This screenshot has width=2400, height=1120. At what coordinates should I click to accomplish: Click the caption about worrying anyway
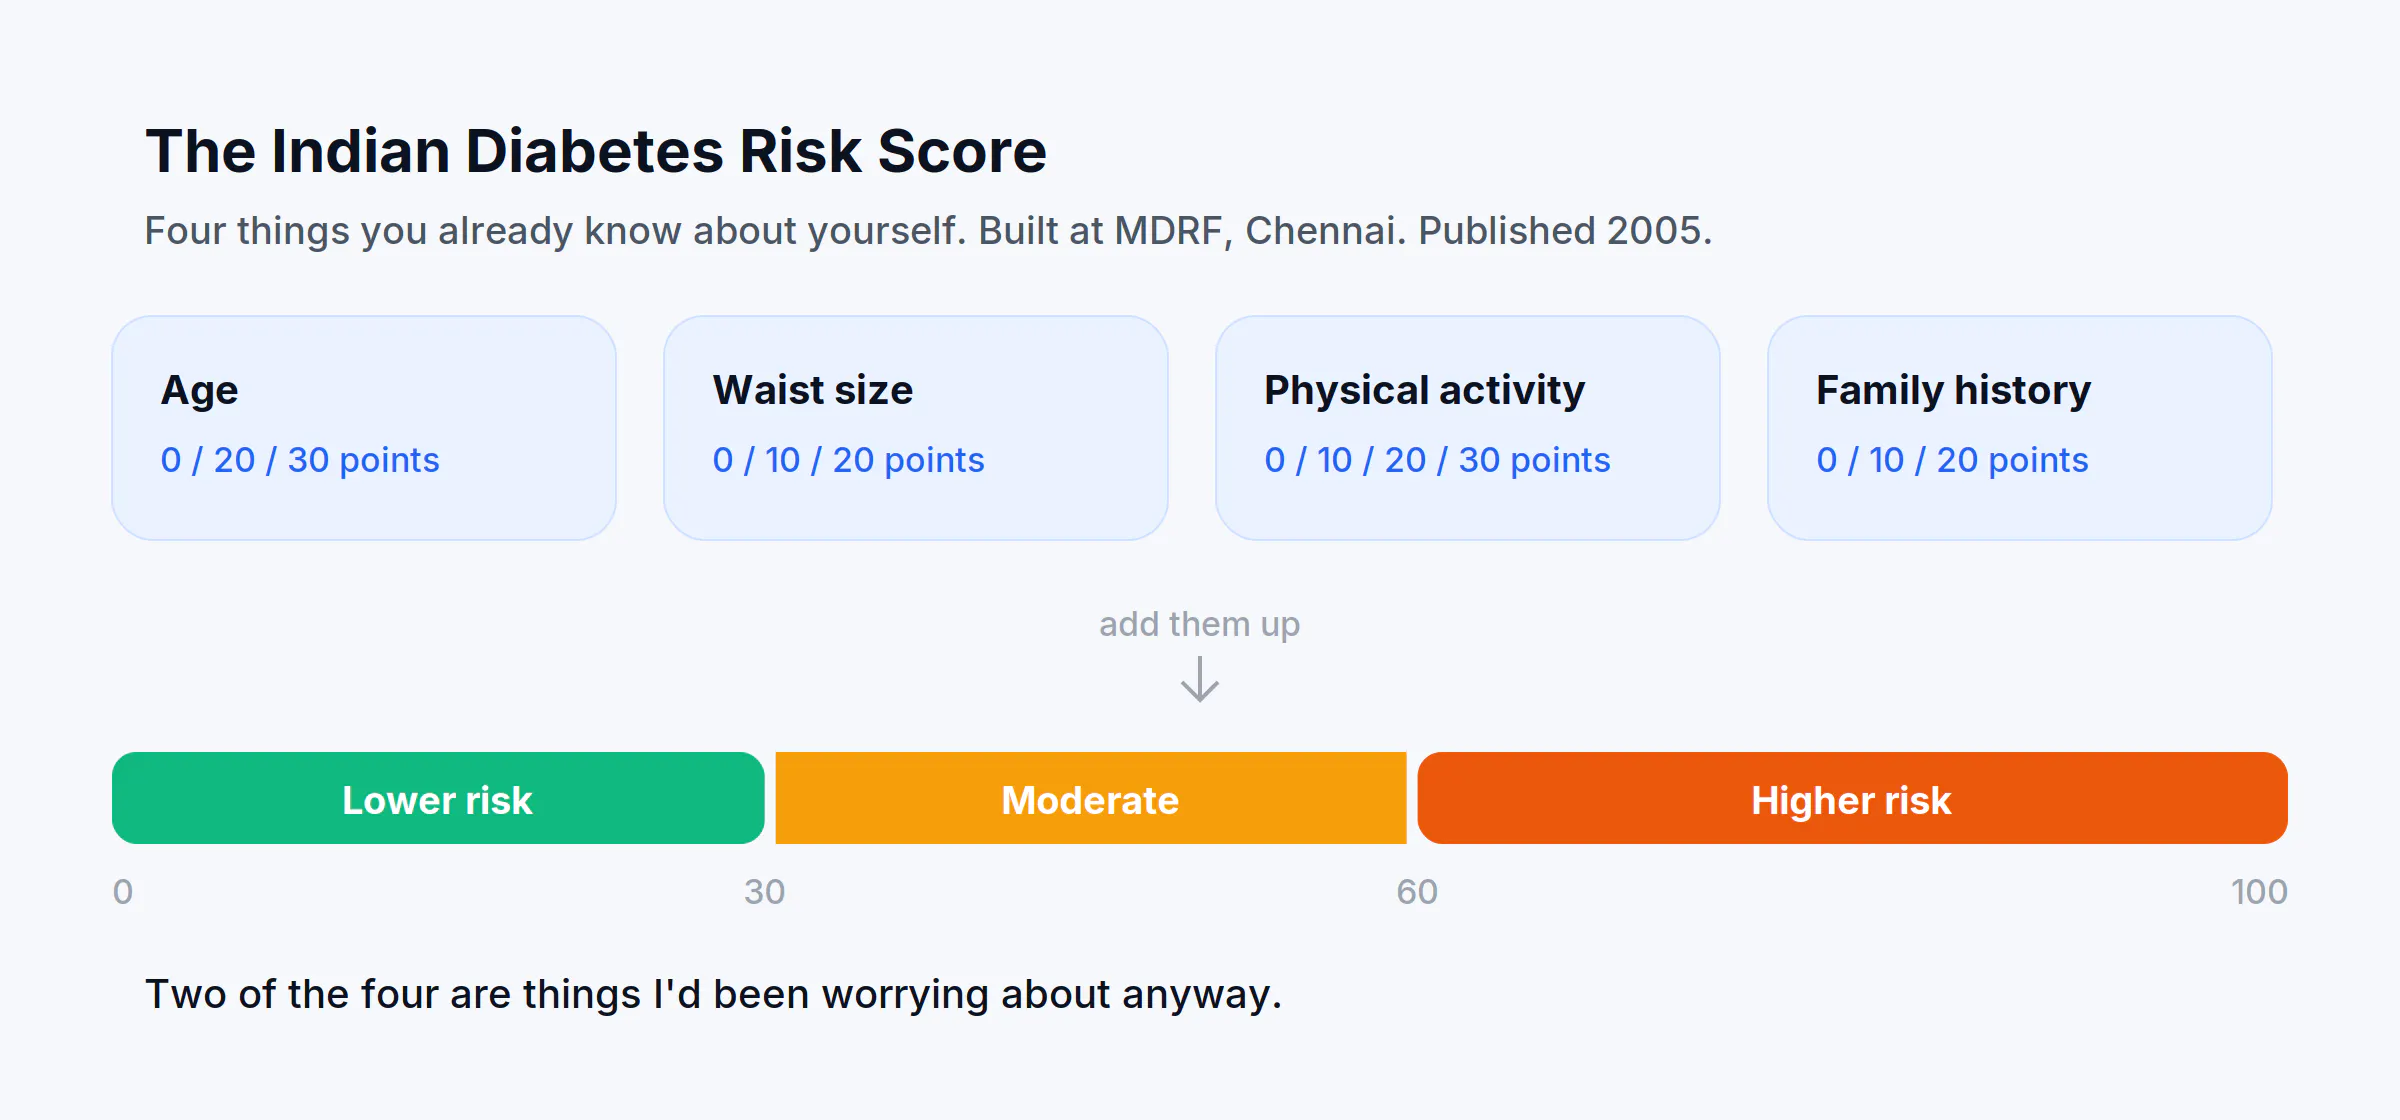point(713,995)
